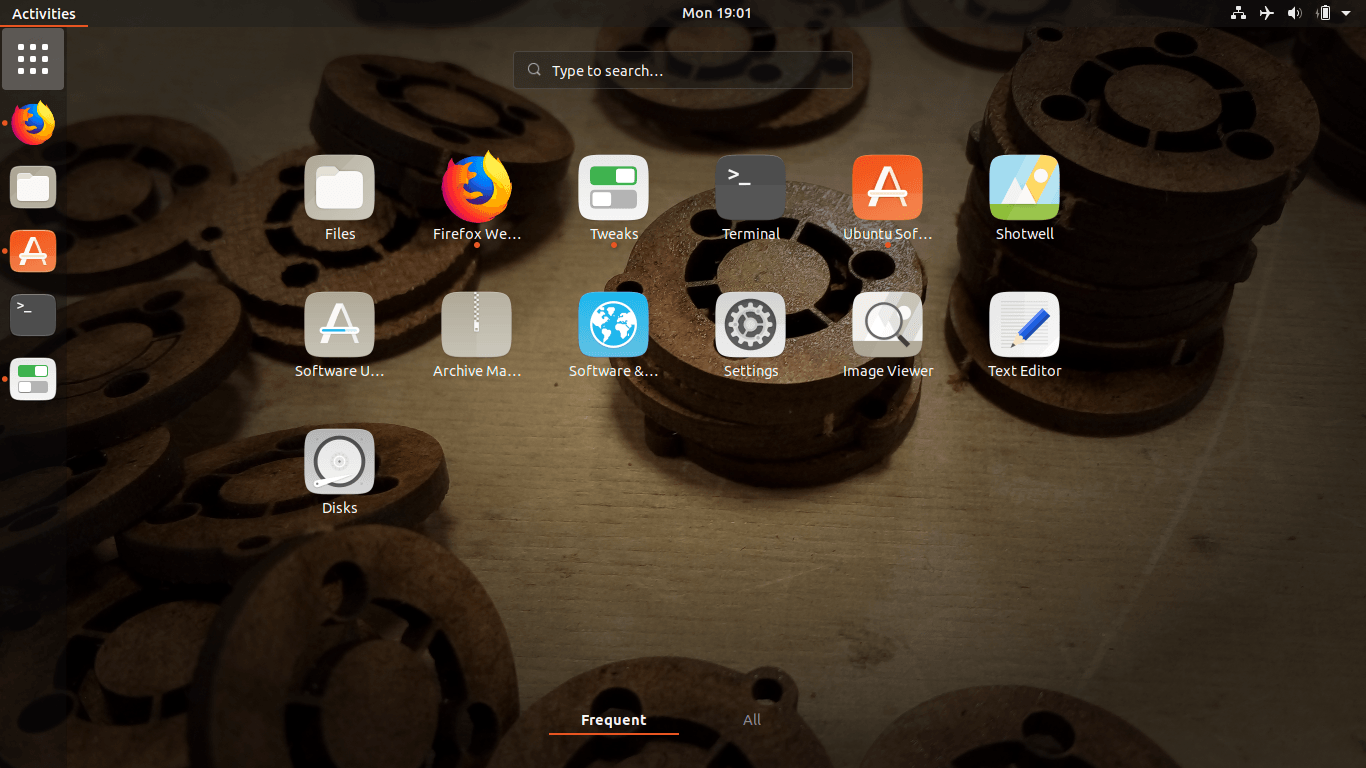Open Ubuntu Software from app grid
The width and height of the screenshot is (1366, 768).
[x=887, y=188]
